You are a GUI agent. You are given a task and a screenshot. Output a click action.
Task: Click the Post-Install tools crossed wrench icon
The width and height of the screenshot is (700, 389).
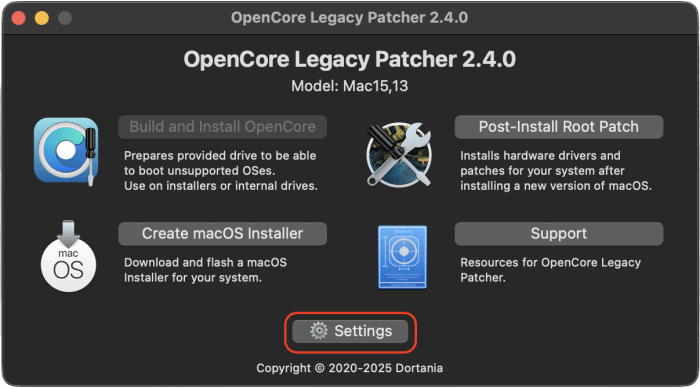click(x=399, y=155)
